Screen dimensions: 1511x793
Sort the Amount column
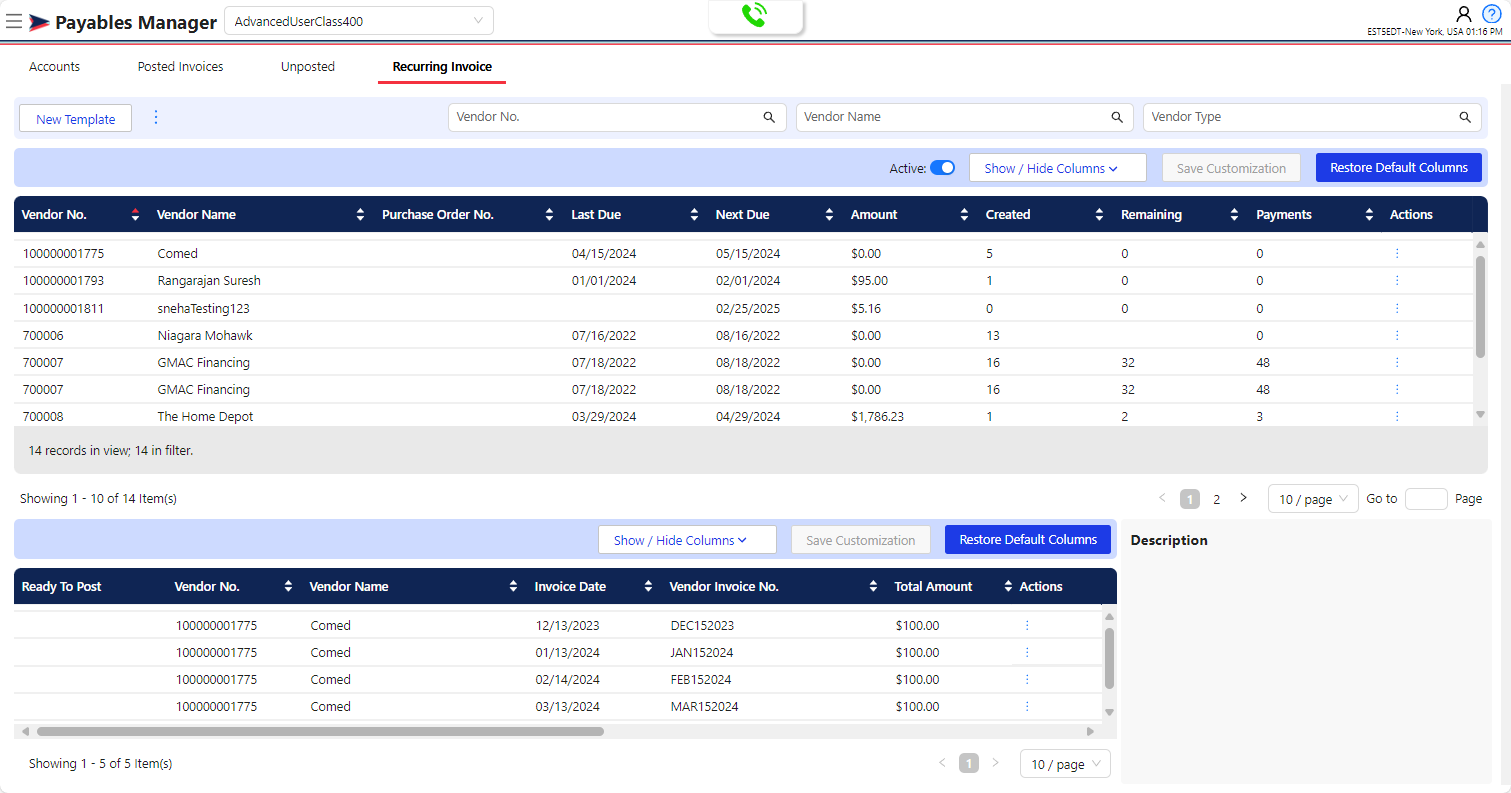click(x=964, y=214)
